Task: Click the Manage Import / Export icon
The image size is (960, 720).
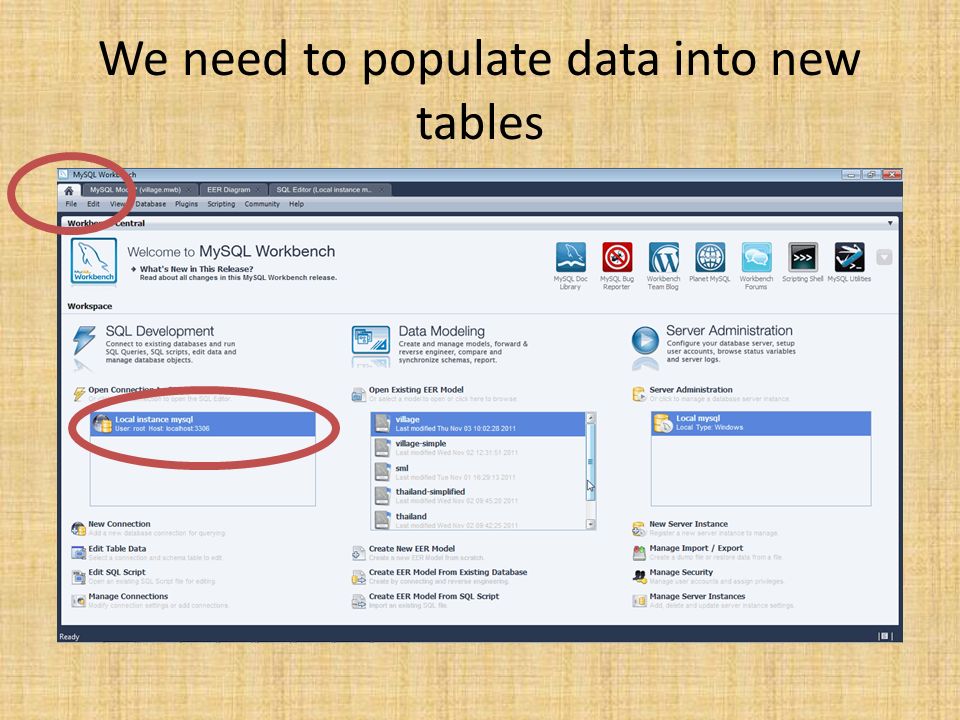Action: pos(639,553)
